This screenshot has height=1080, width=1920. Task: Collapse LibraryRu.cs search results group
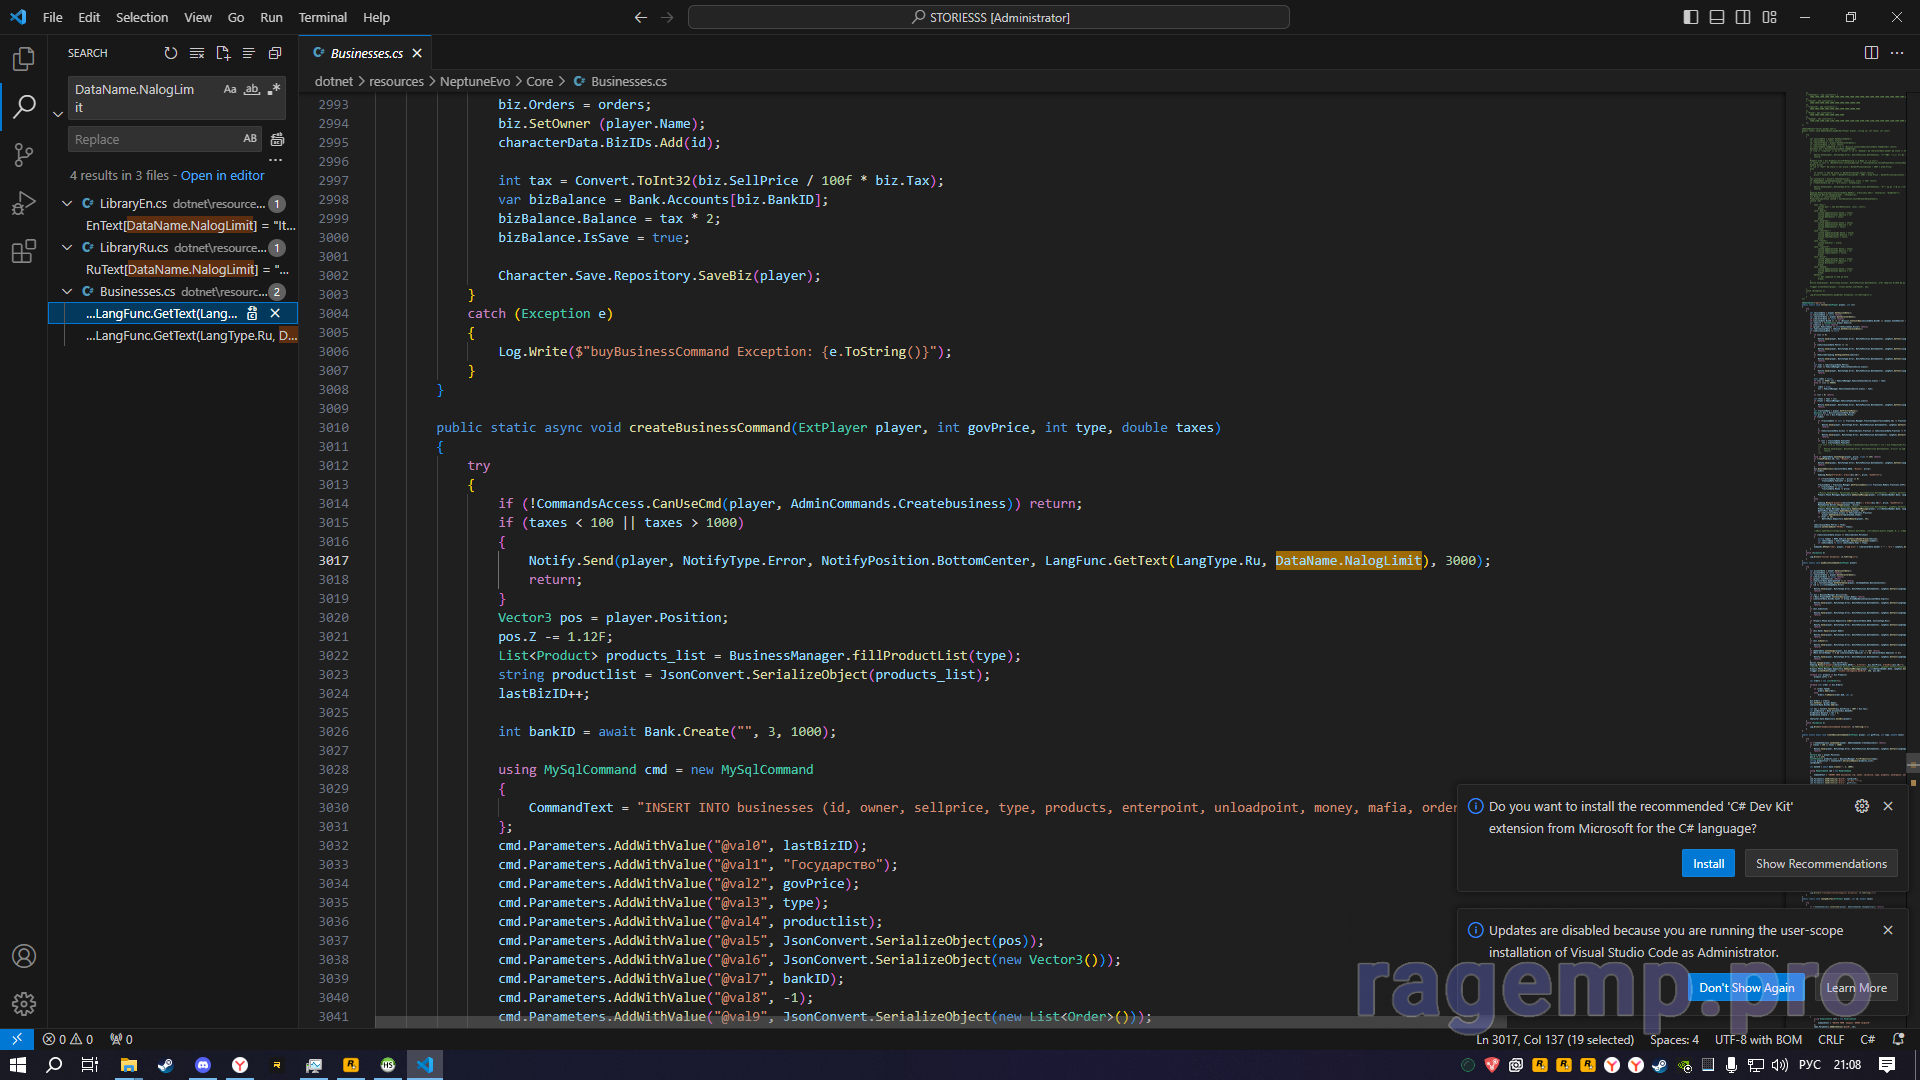(67, 247)
